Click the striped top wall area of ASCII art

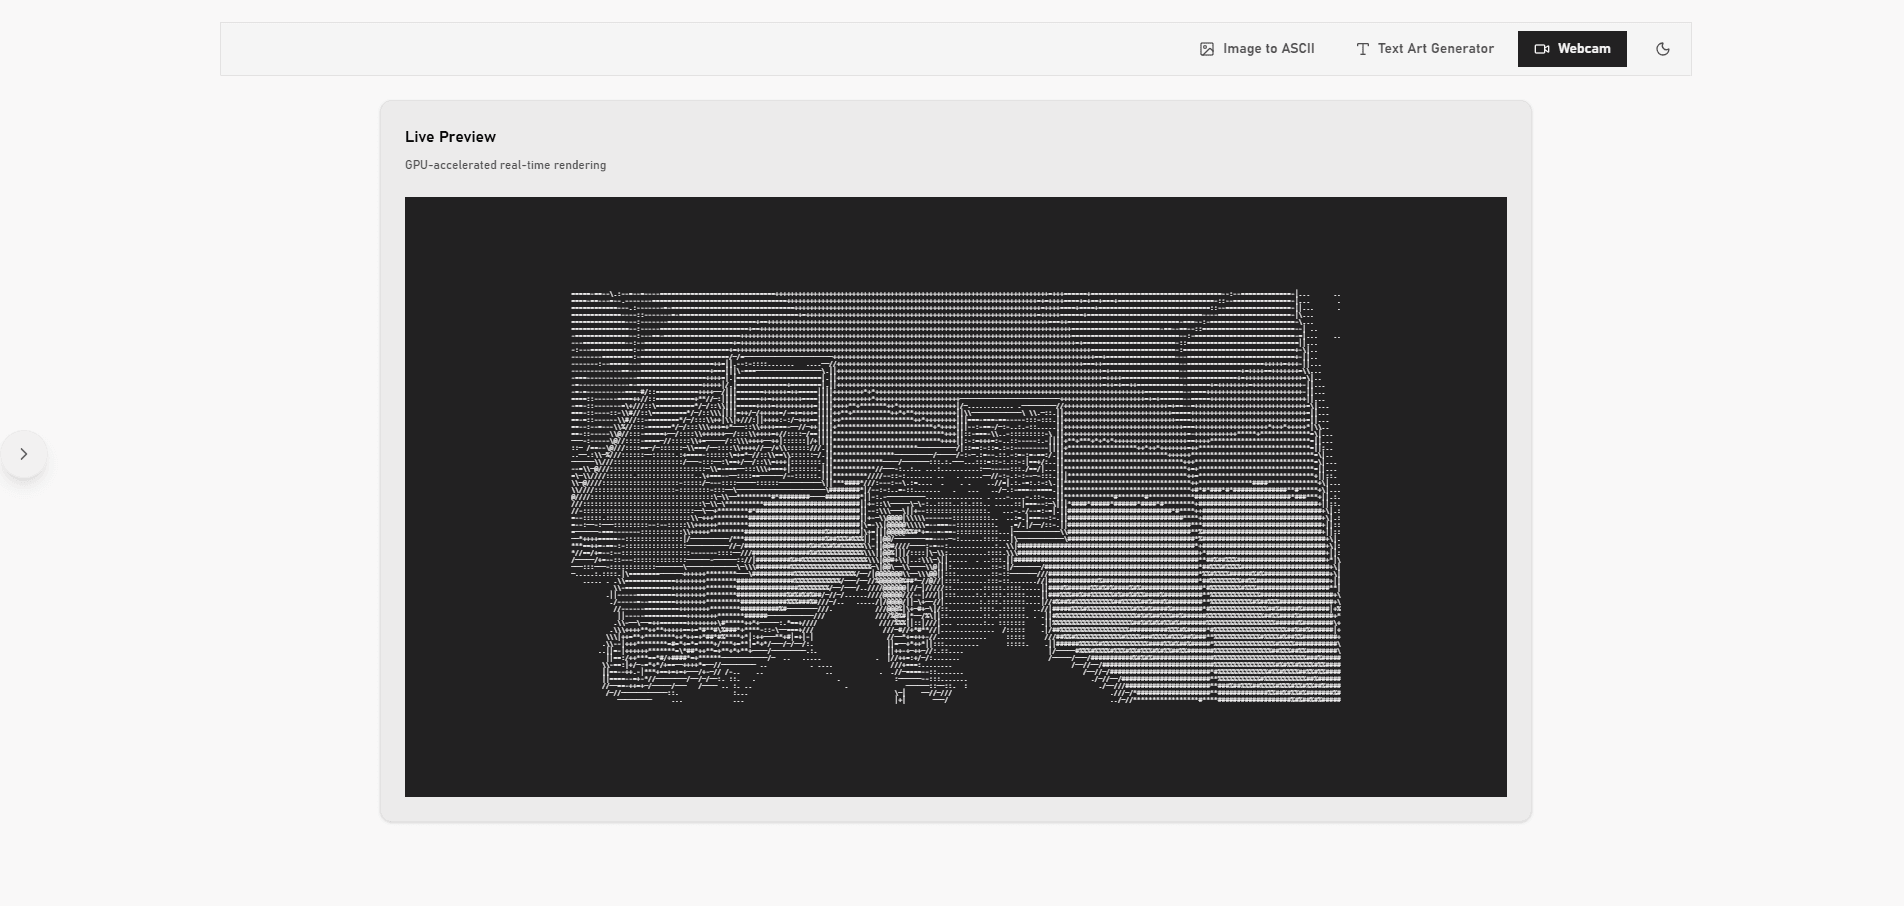[x=950, y=330]
